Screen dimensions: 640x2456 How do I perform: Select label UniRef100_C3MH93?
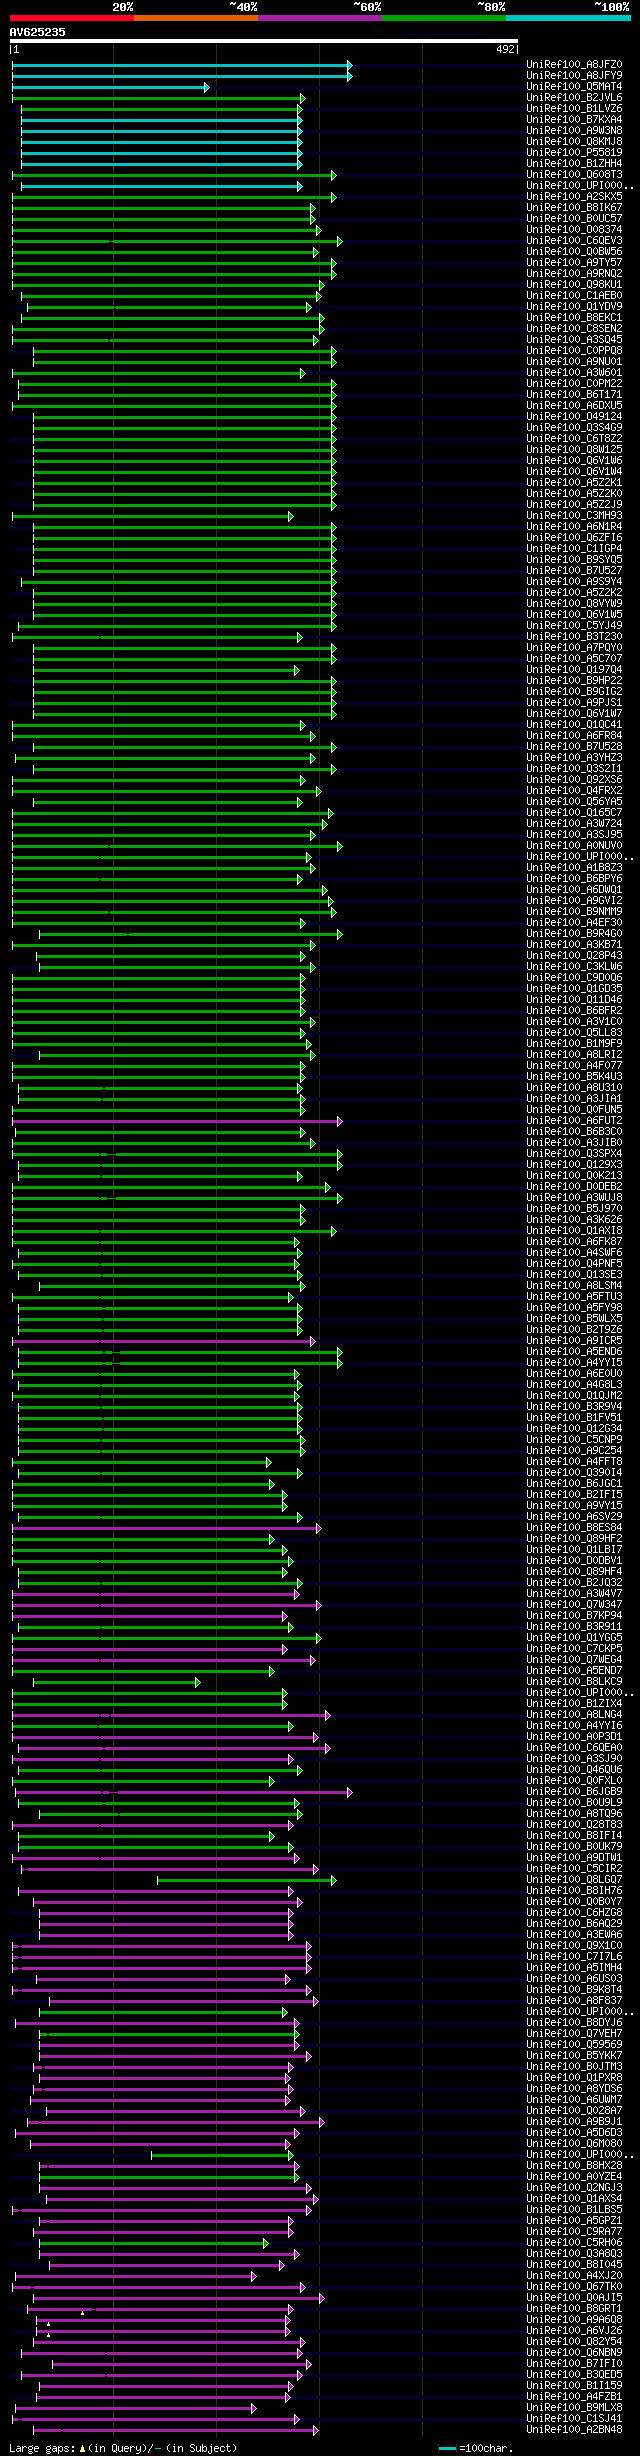point(574,516)
